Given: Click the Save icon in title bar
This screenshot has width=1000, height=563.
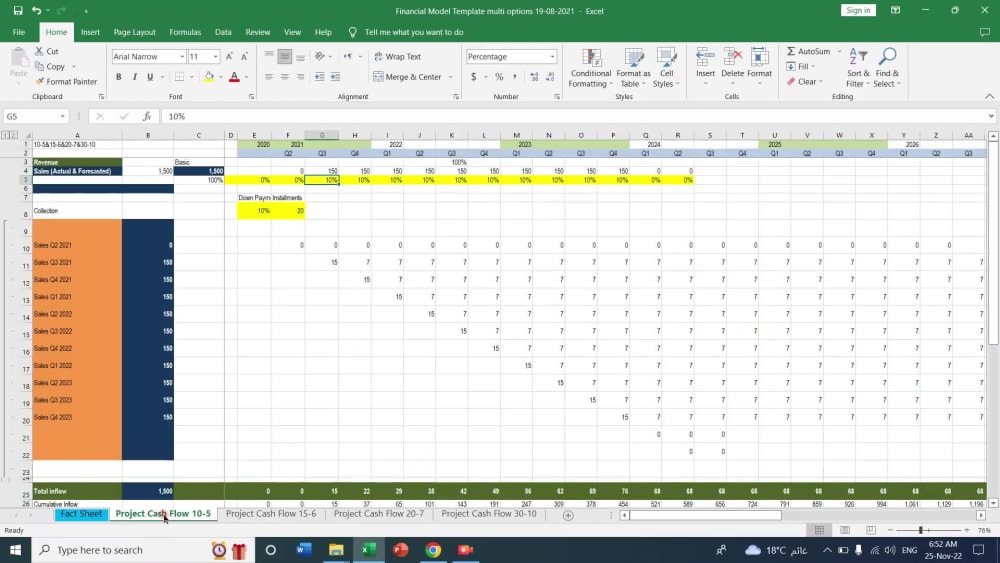Looking at the screenshot, I should click(x=18, y=10).
